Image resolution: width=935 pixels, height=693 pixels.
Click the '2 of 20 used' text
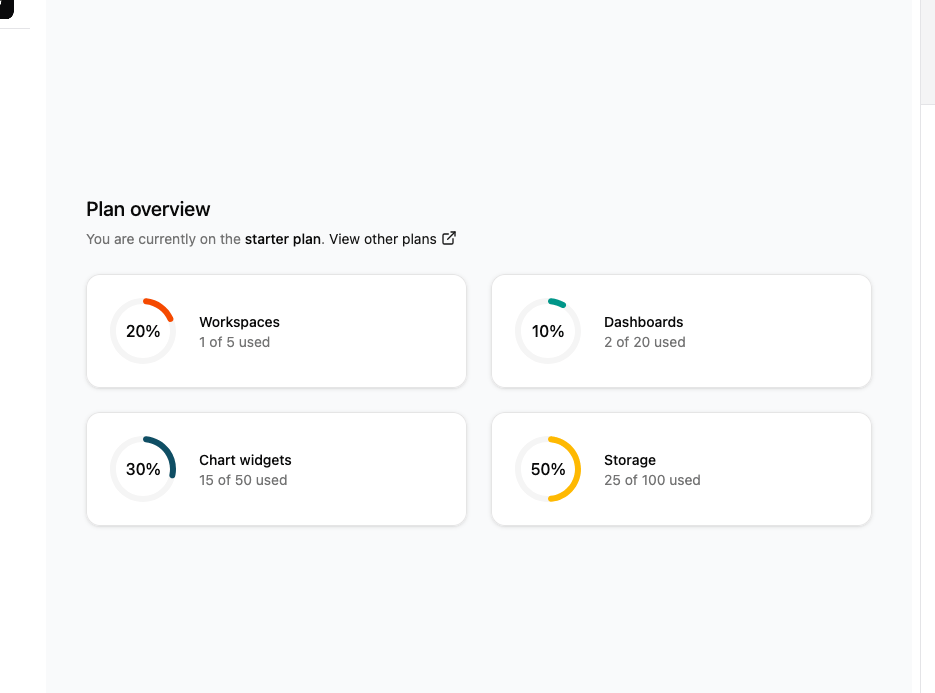coord(645,342)
